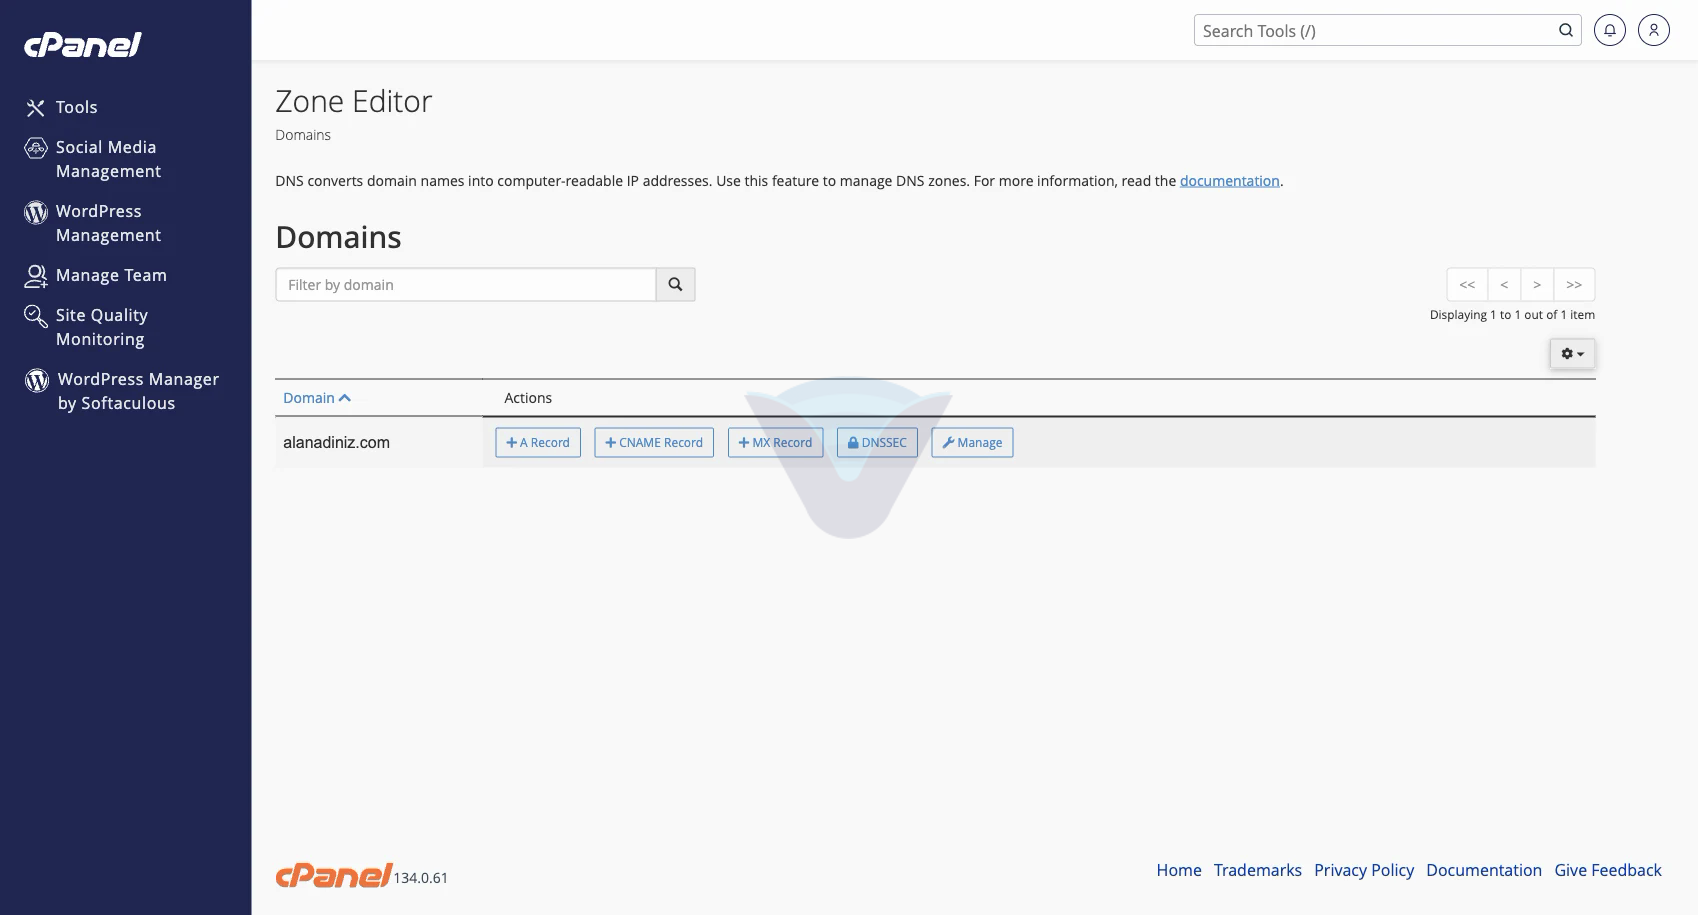This screenshot has width=1698, height=915.
Task: Add a CNAME Record
Action: click(654, 443)
